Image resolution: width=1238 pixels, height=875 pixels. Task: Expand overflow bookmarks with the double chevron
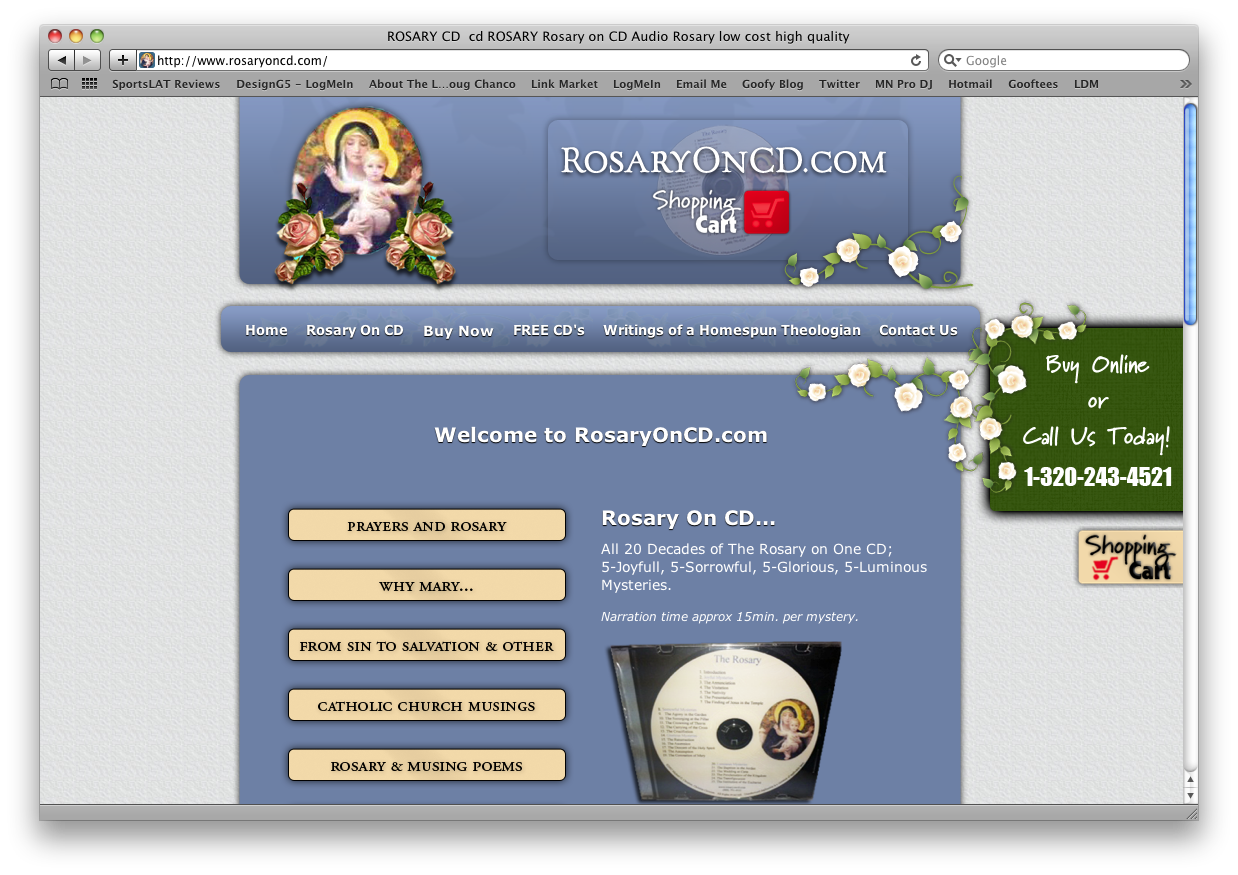pyautogui.click(x=1186, y=84)
